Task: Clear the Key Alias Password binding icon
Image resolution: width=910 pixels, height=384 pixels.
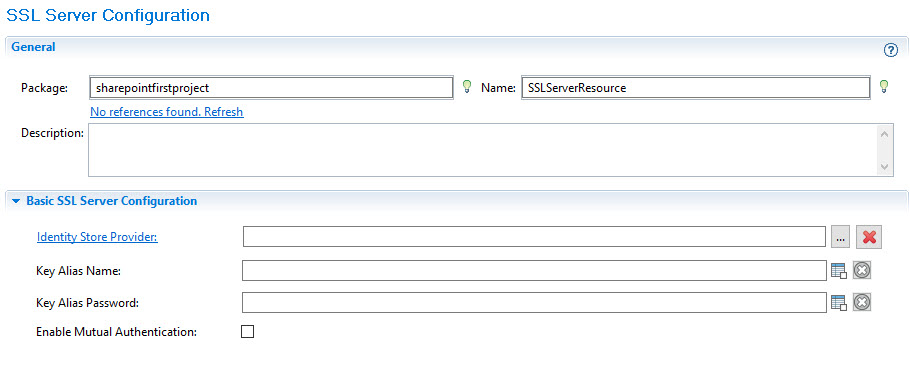Action: (x=862, y=302)
